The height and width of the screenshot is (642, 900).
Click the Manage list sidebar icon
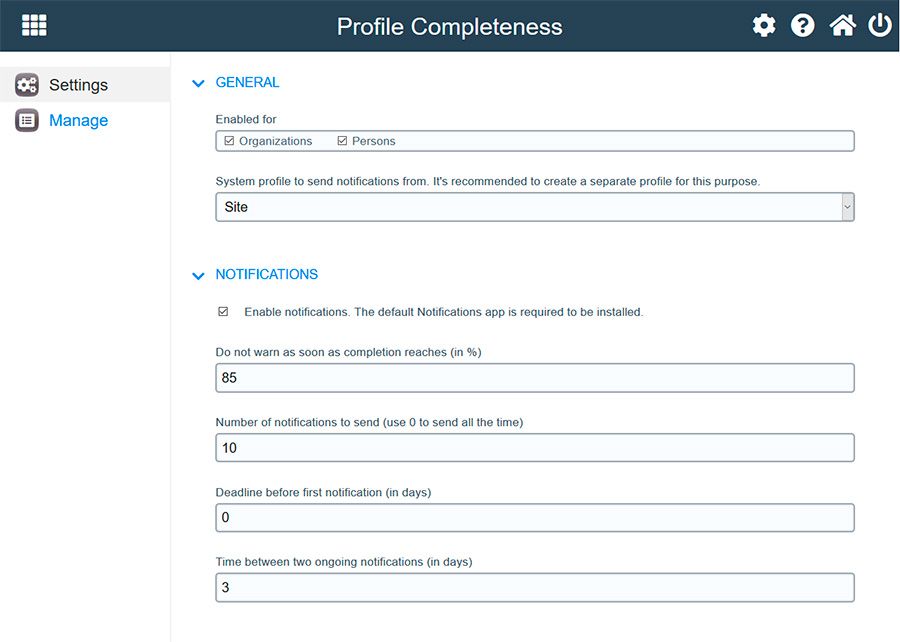[27, 120]
